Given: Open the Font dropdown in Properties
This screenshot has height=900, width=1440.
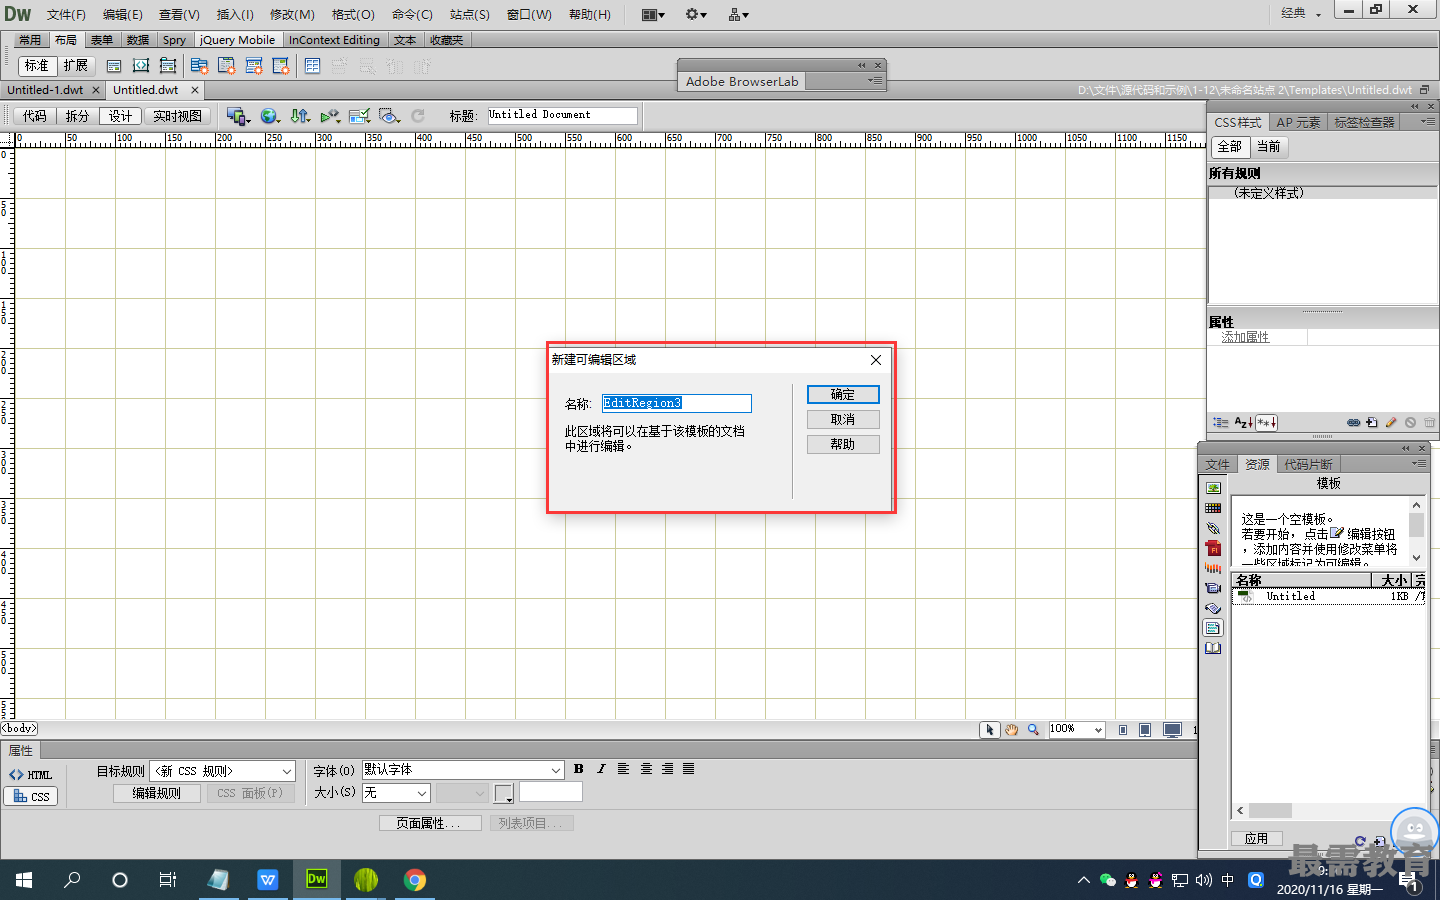Looking at the screenshot, I should coord(463,770).
